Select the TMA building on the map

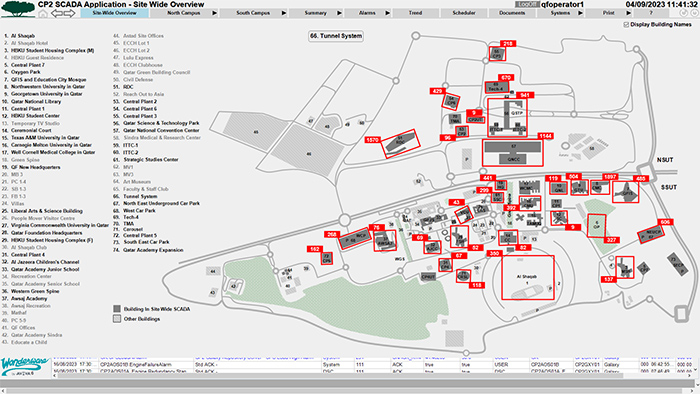click(455, 119)
